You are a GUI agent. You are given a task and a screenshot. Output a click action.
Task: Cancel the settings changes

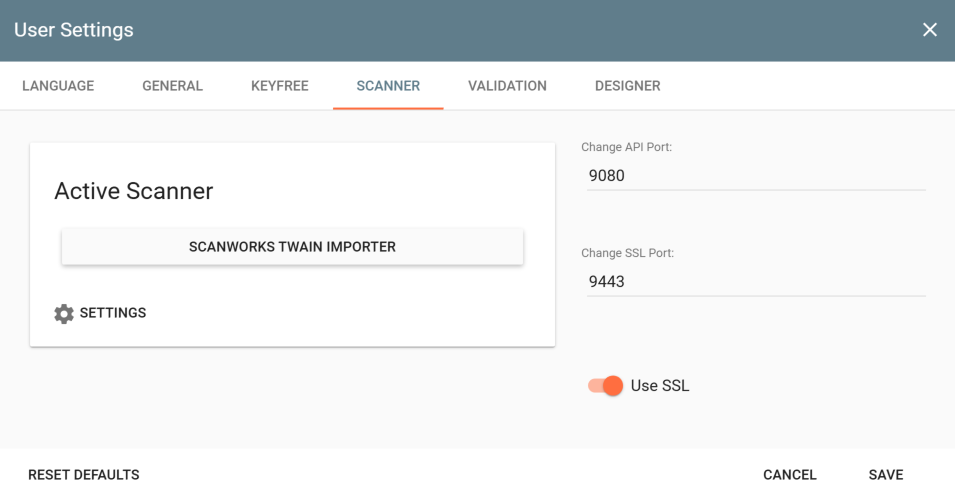(x=789, y=475)
